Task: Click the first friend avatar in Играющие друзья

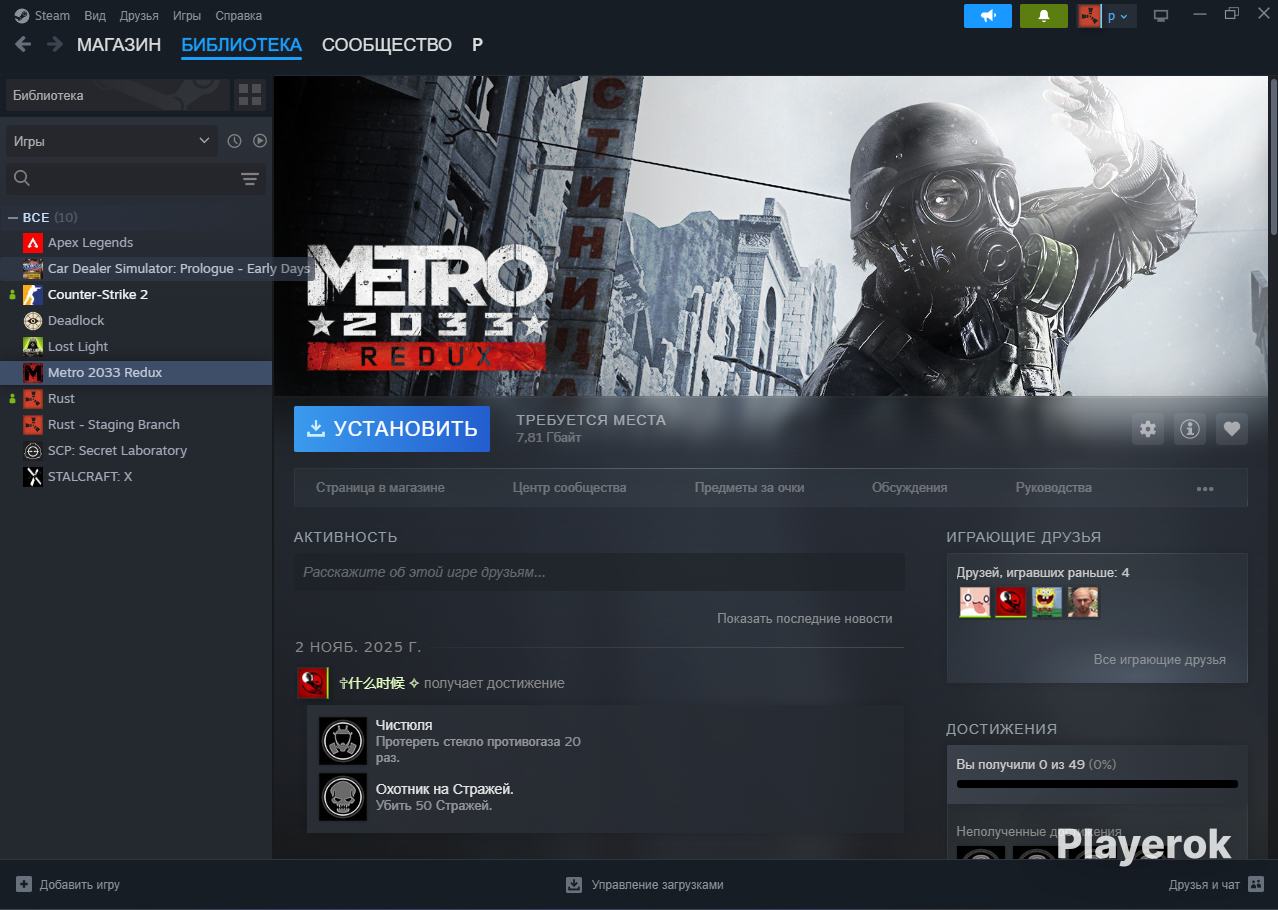Action: tap(975, 602)
